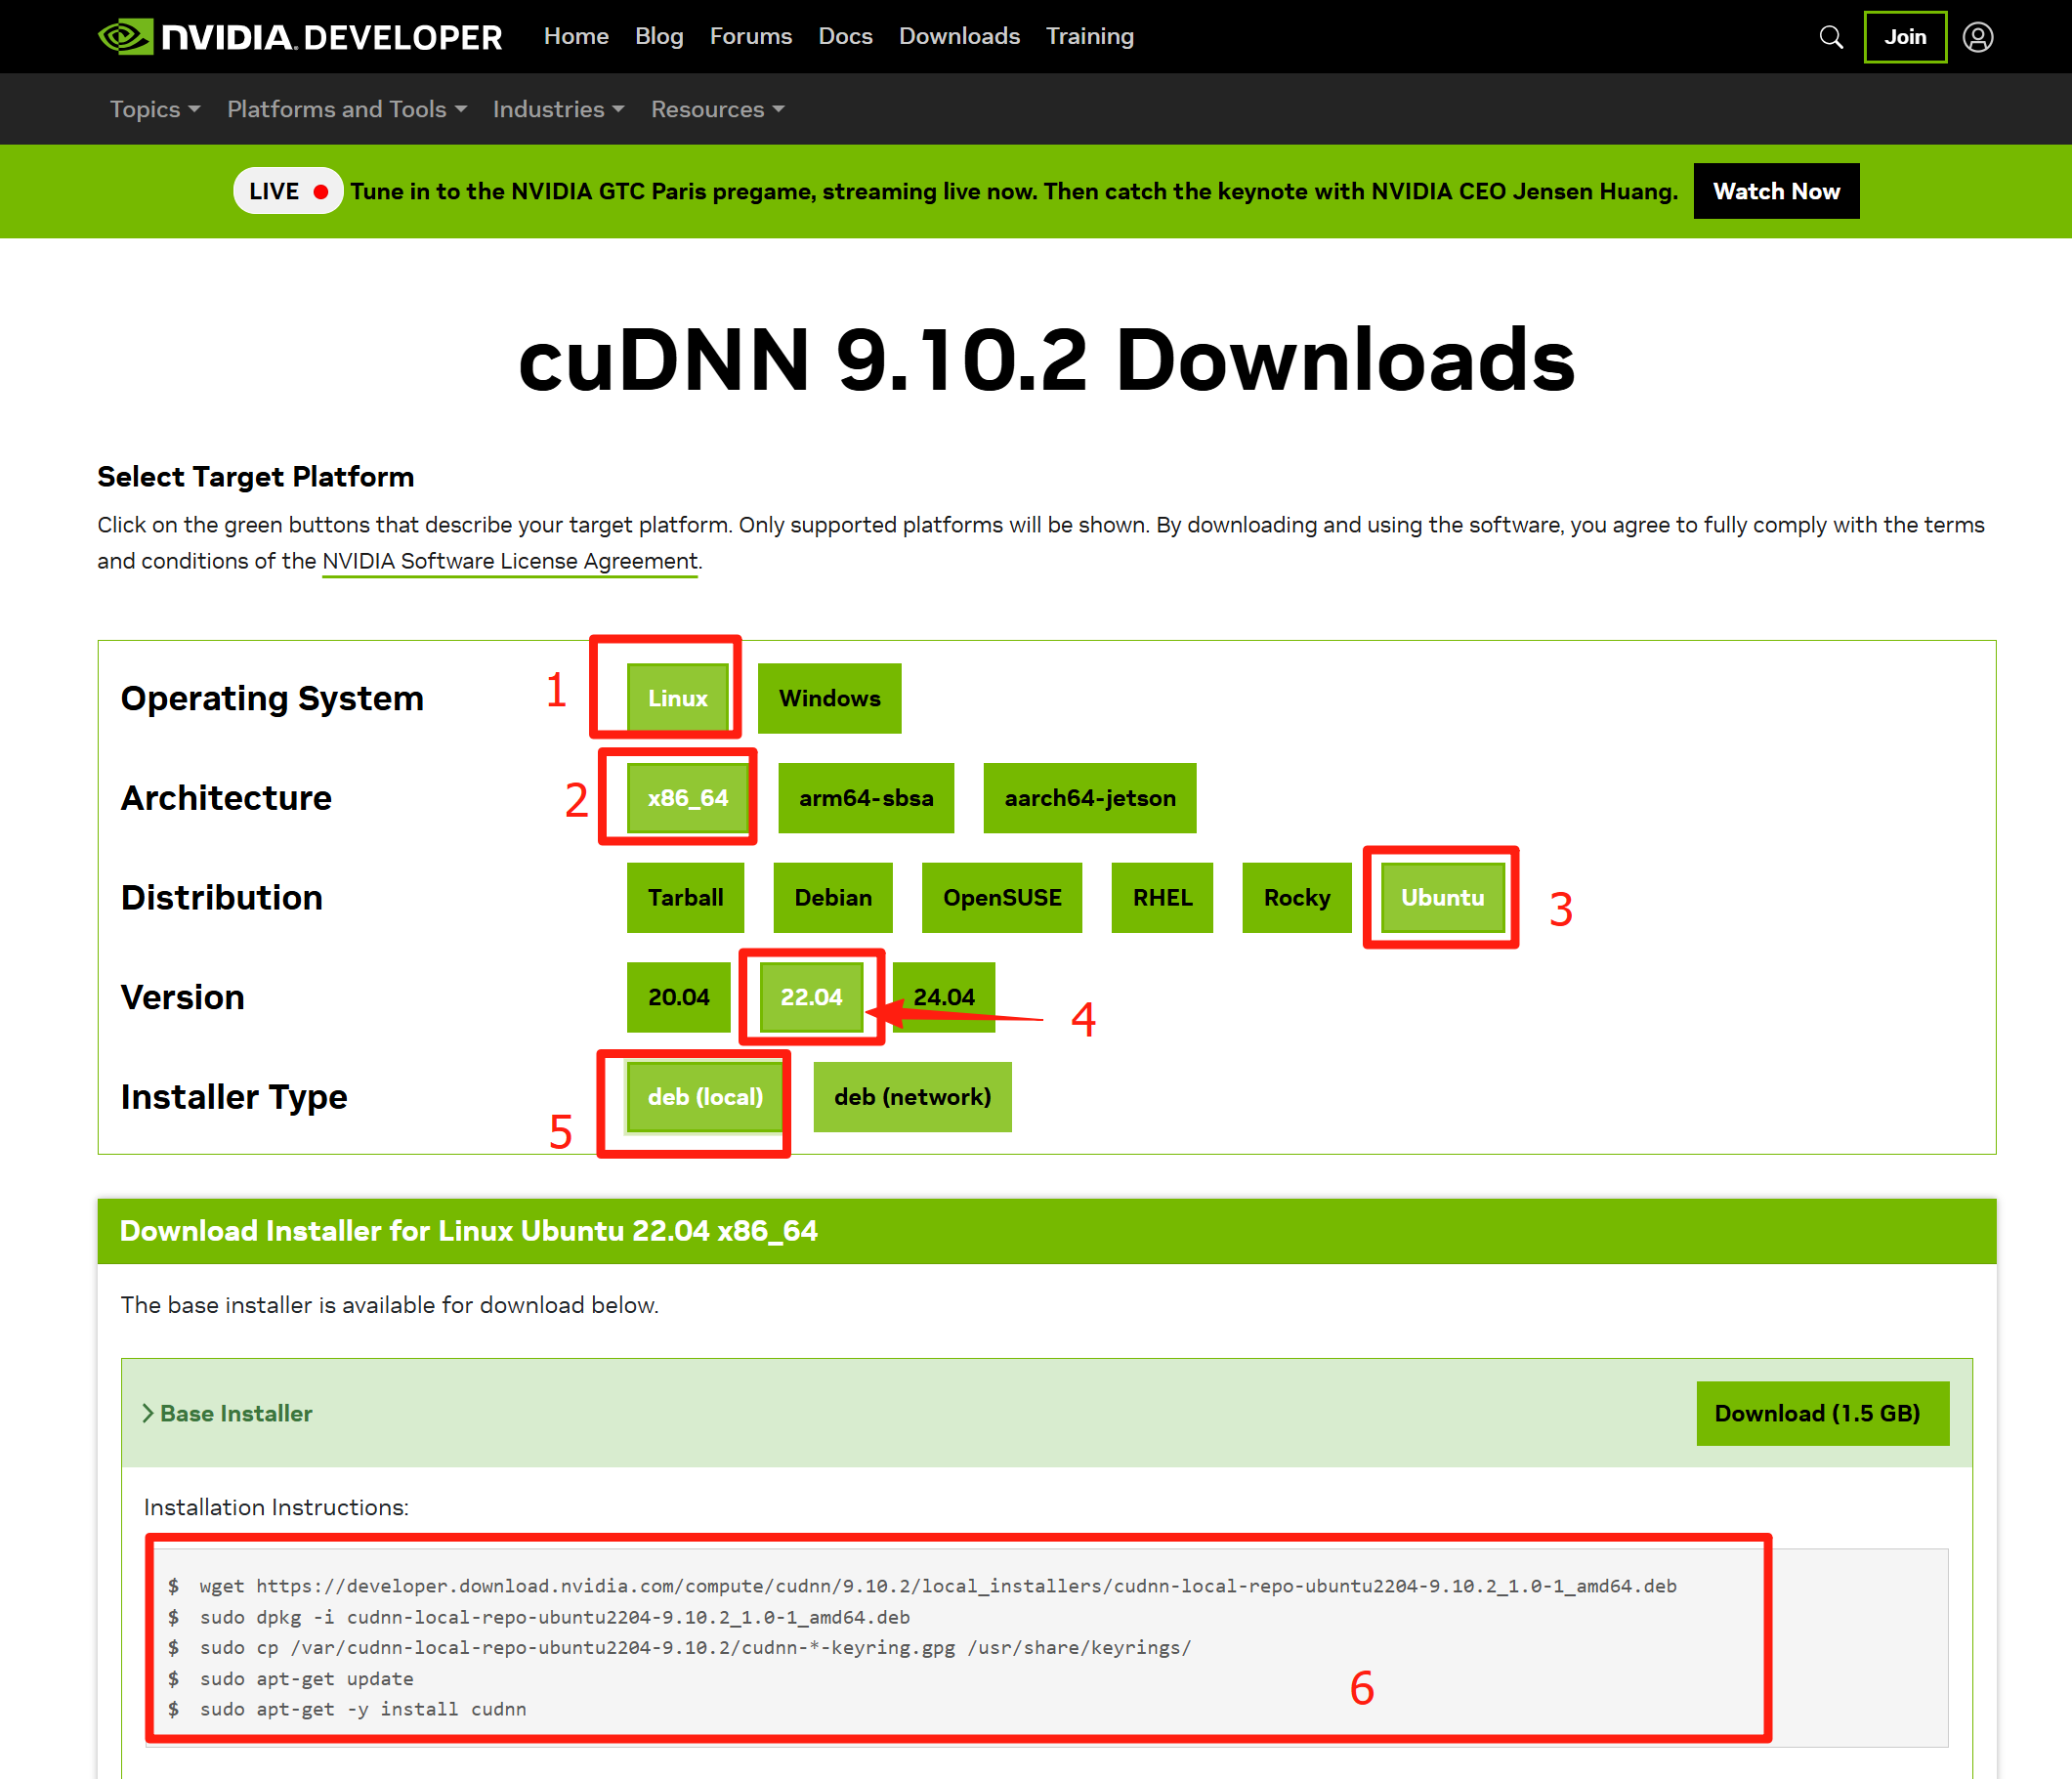Viewport: 2072px width, 1779px height.
Task: Click the user account profile icon
Action: point(1977,37)
